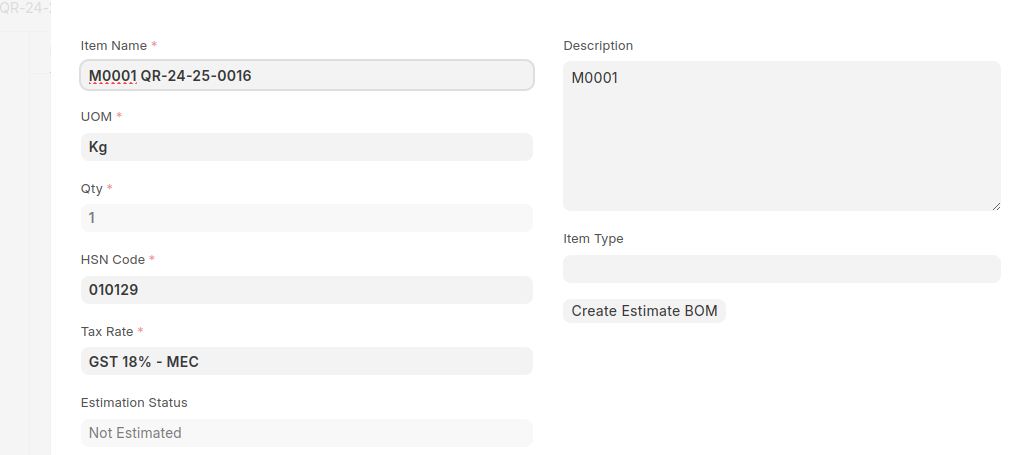The height and width of the screenshot is (455, 1036).
Task: Click inside the Description text area
Action: 781,136
